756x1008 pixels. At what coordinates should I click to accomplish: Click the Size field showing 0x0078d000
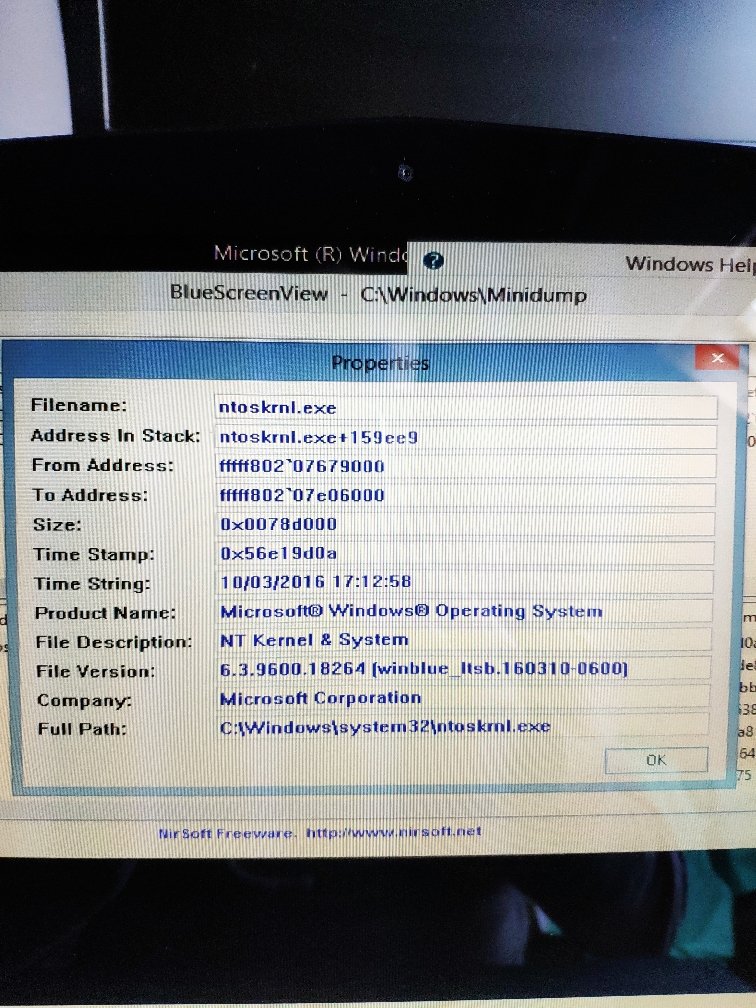[x=464, y=524]
